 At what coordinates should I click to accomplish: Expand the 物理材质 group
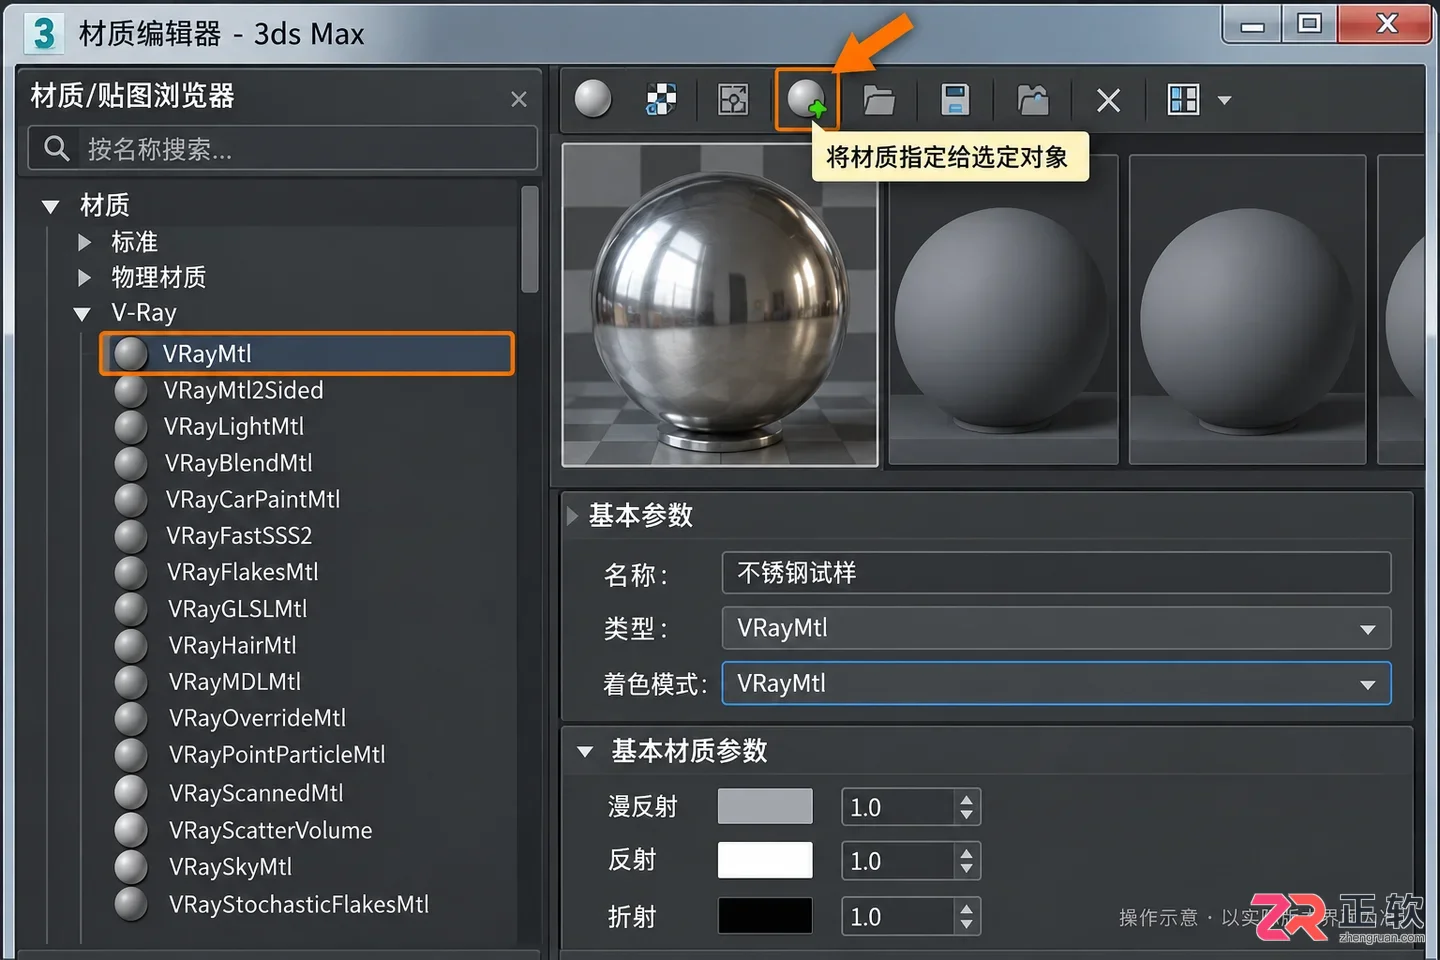[85, 278]
